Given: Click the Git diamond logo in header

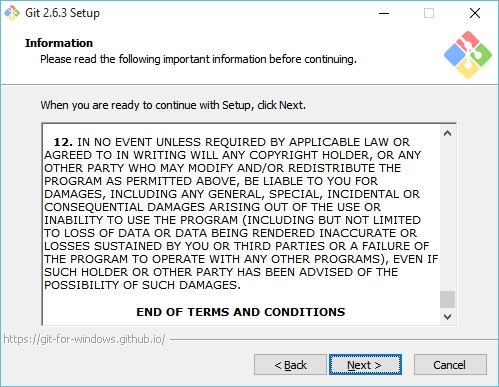Looking at the screenshot, I should point(468,55).
